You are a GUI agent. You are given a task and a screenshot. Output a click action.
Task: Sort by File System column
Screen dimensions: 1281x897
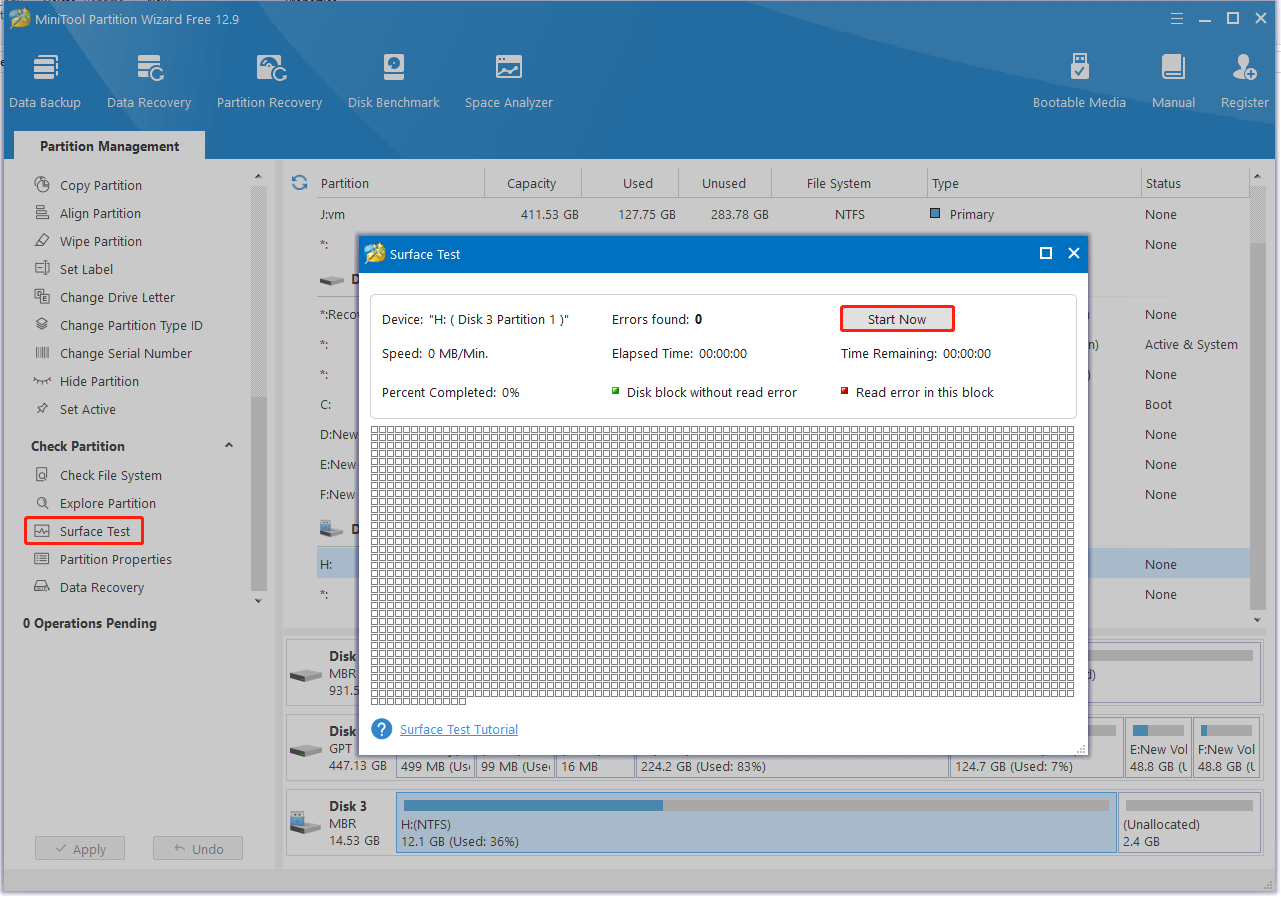tap(839, 183)
